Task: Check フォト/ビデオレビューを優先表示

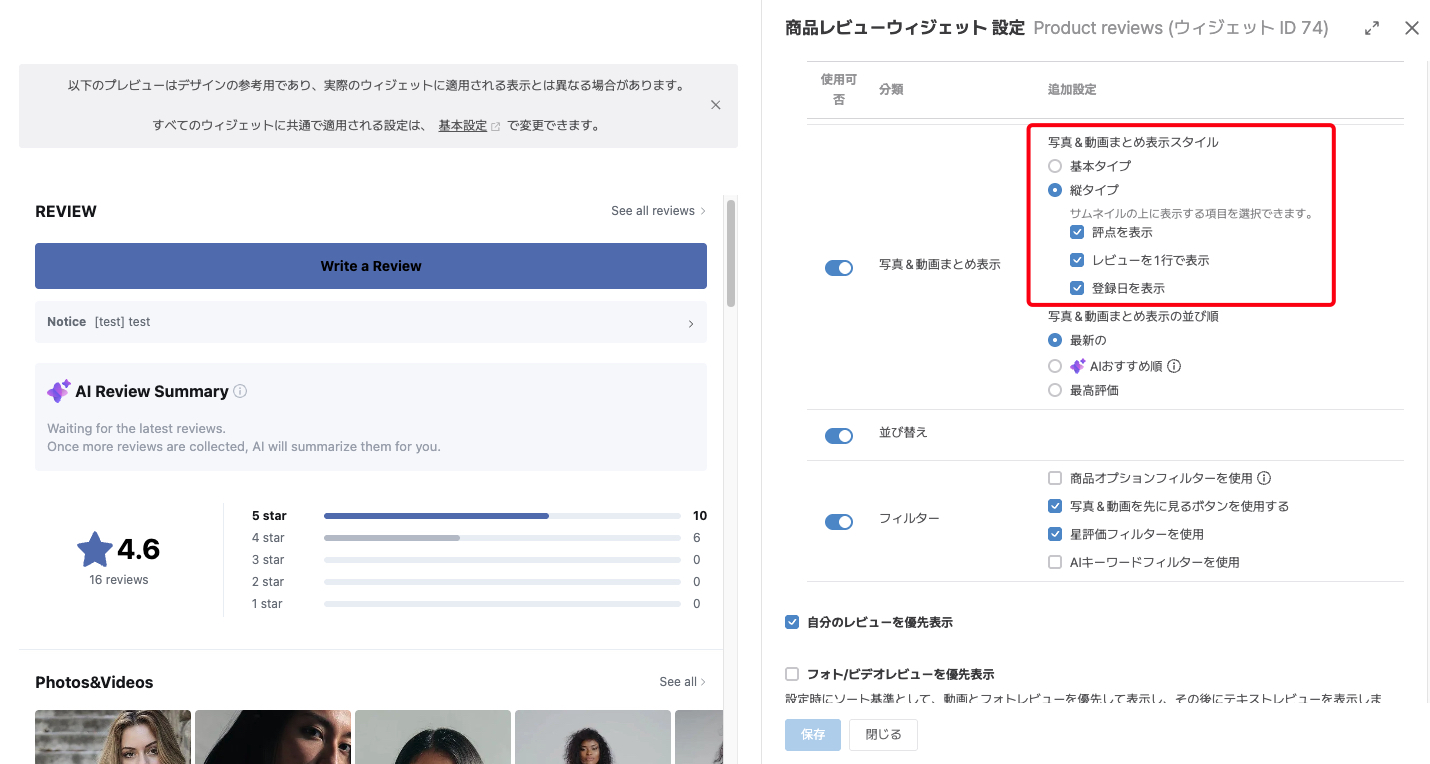Action: pyautogui.click(x=792, y=674)
